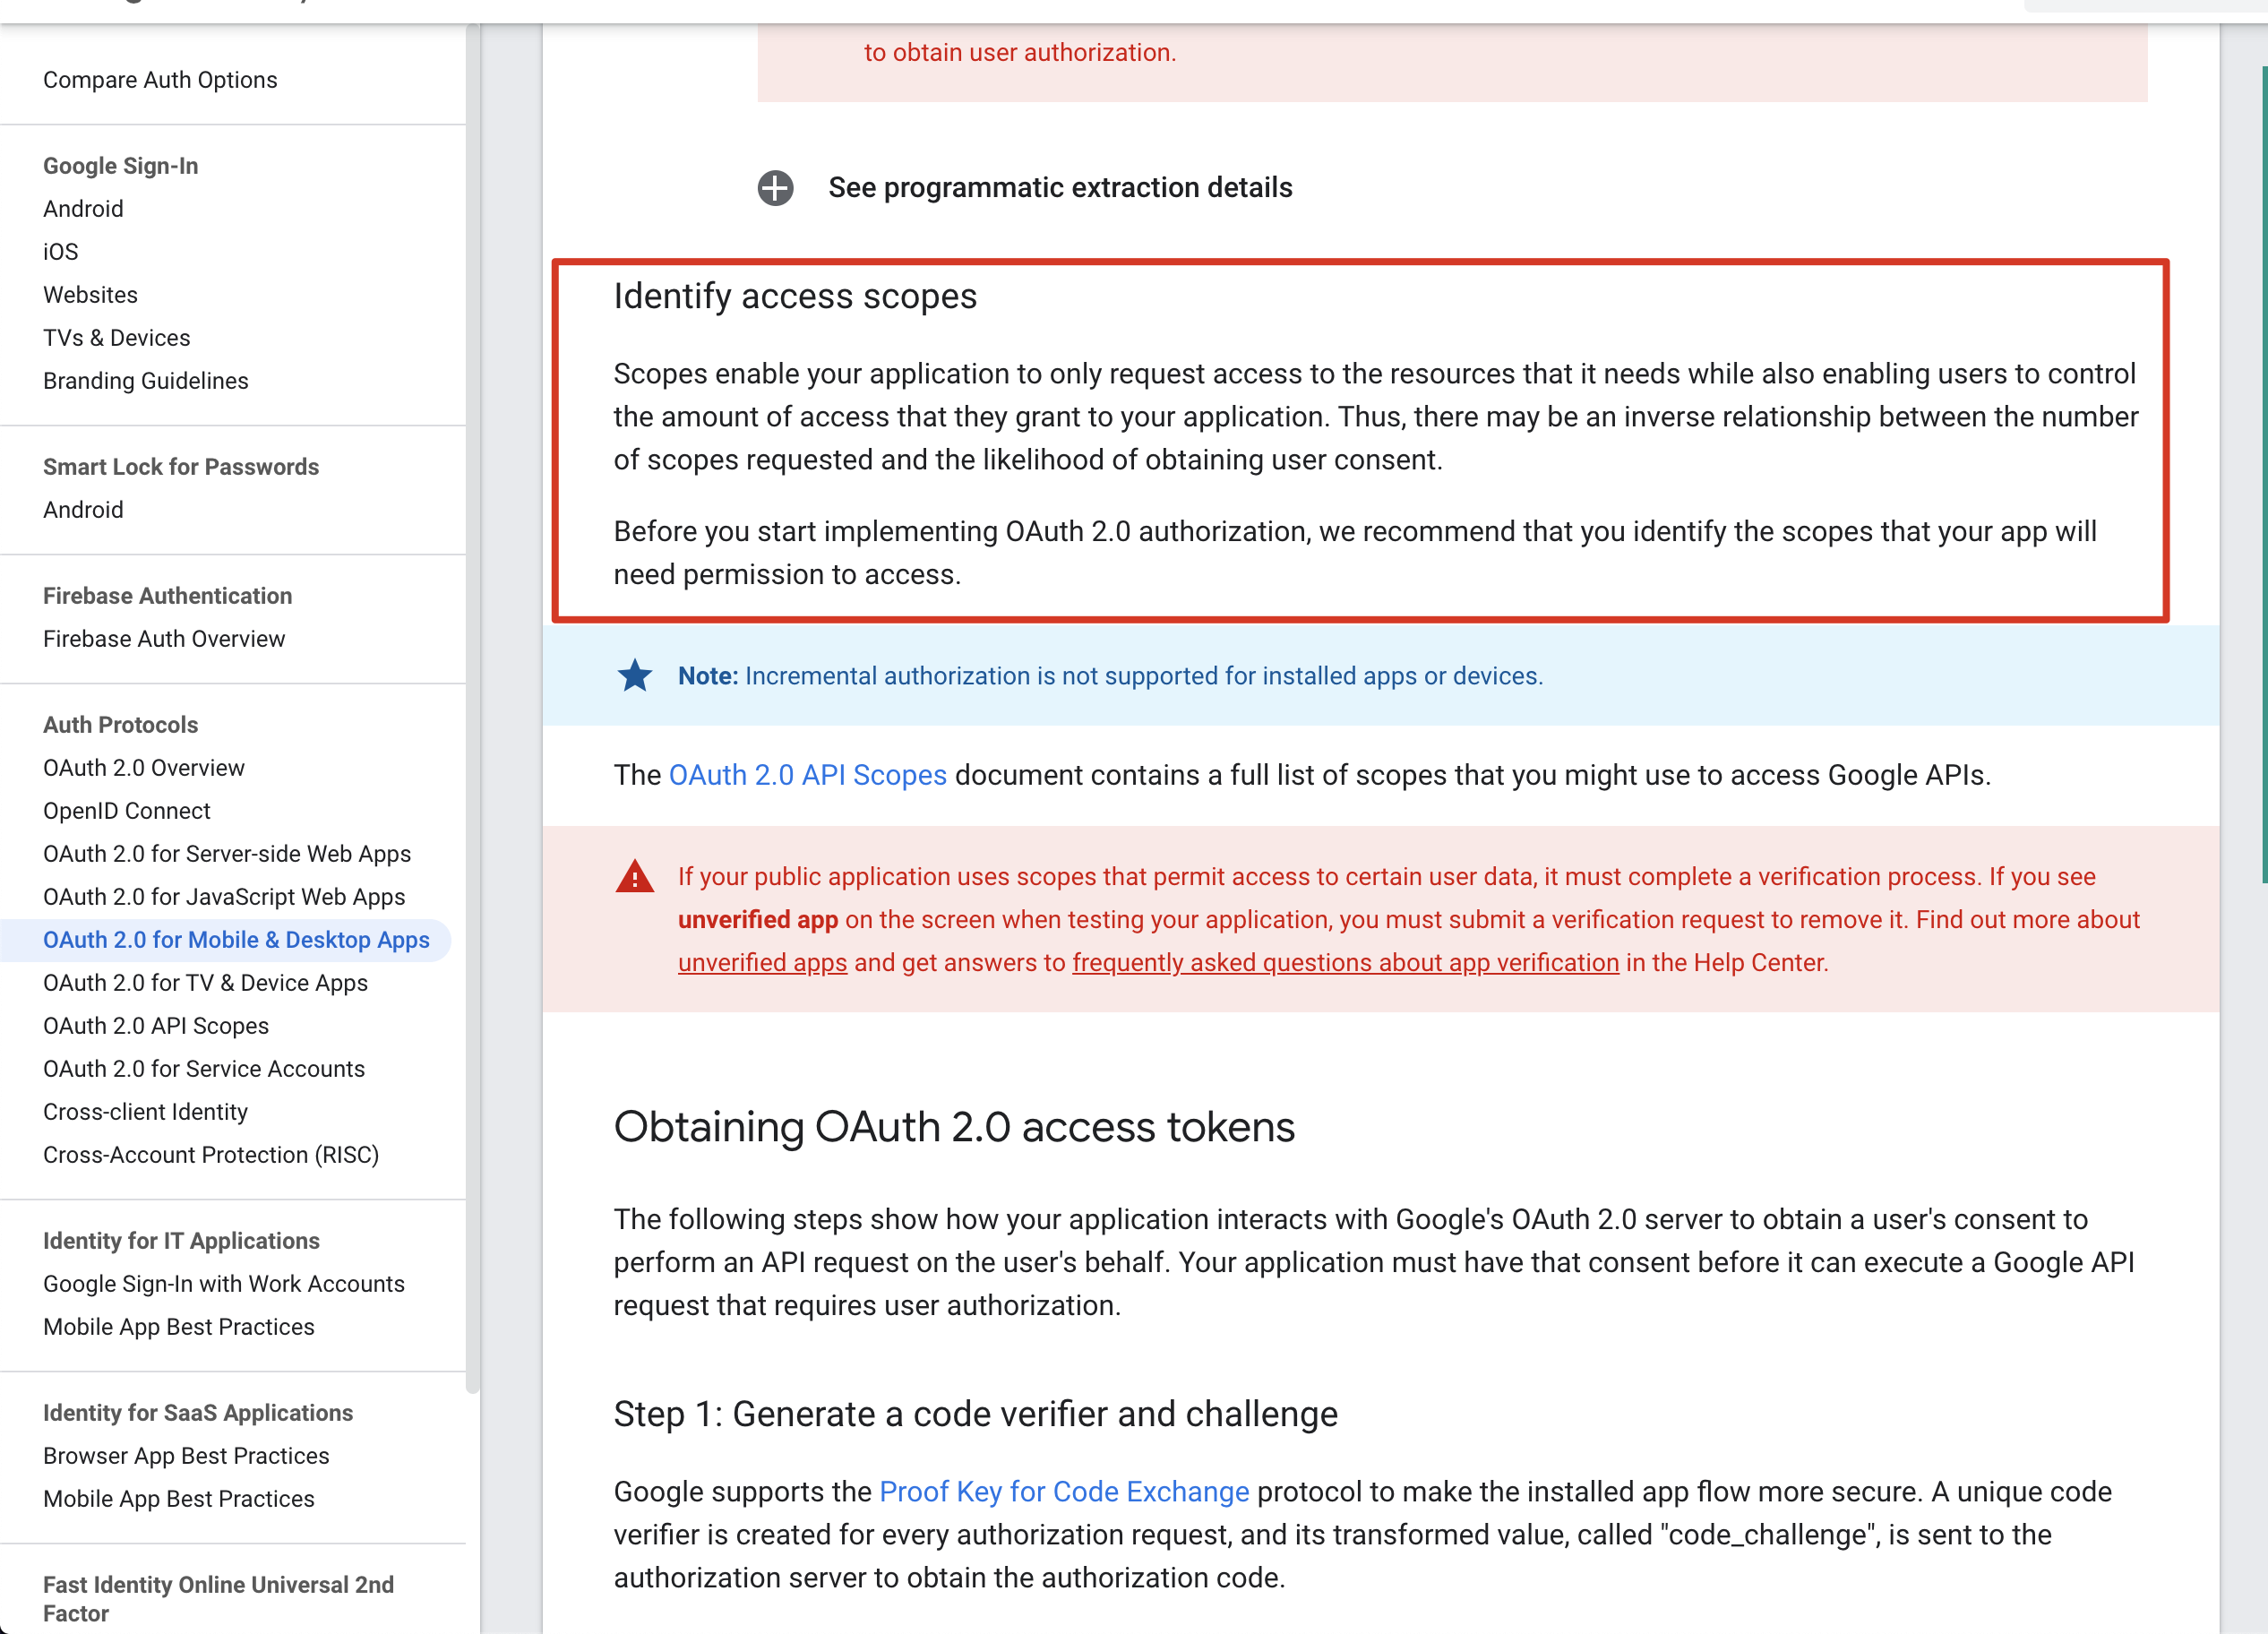The image size is (2268, 1634).
Task: Select Compare Auth Options in sidebar
Action: [x=160, y=80]
